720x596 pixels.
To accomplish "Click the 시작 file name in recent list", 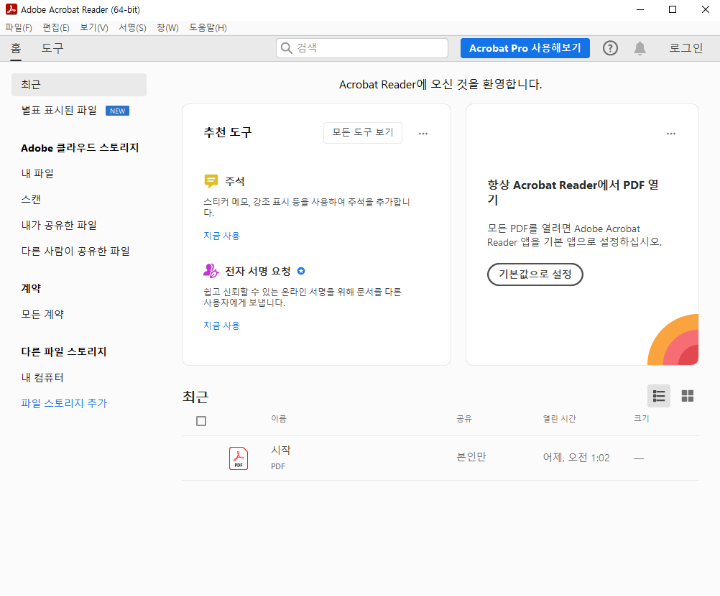I will pos(281,450).
